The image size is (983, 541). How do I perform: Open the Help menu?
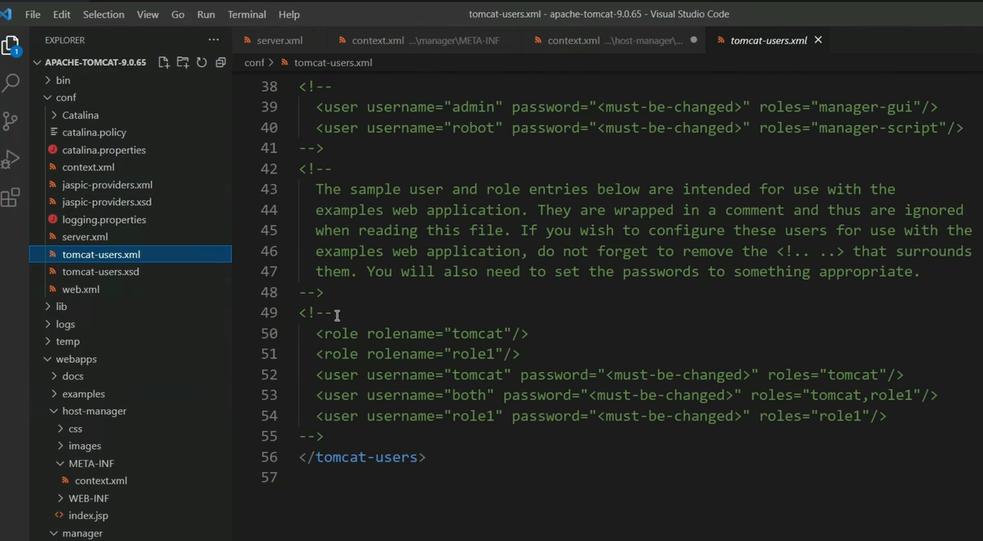(289, 14)
